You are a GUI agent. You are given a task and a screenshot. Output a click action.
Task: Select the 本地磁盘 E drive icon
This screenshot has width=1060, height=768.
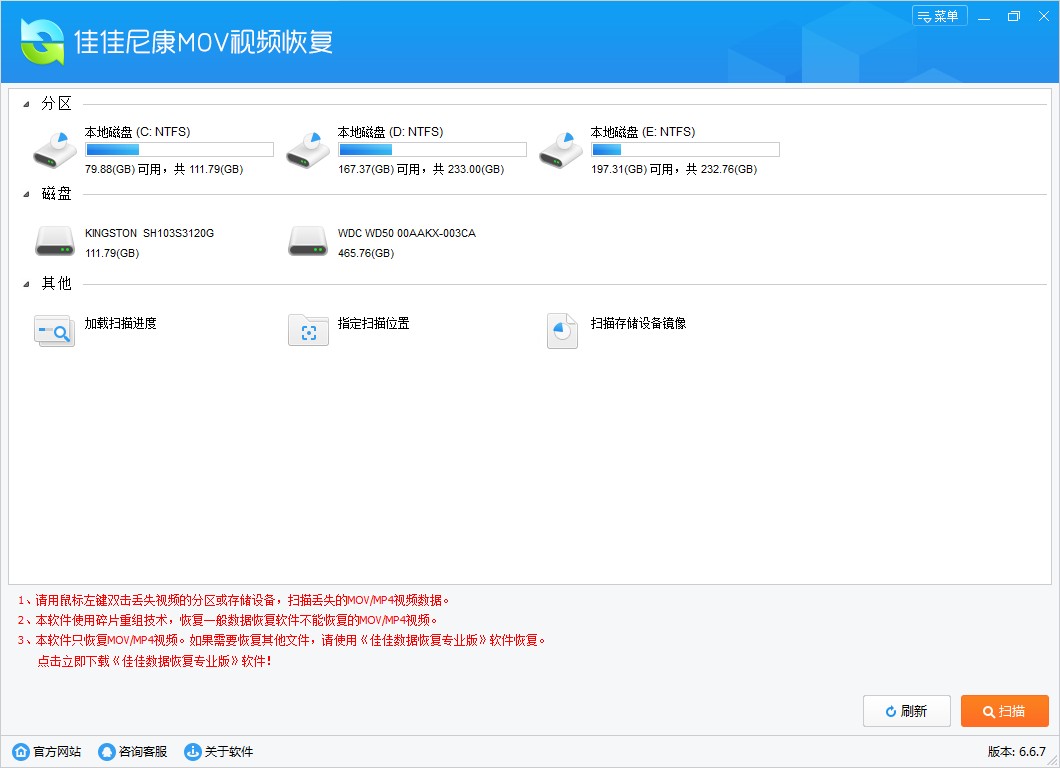coord(560,148)
